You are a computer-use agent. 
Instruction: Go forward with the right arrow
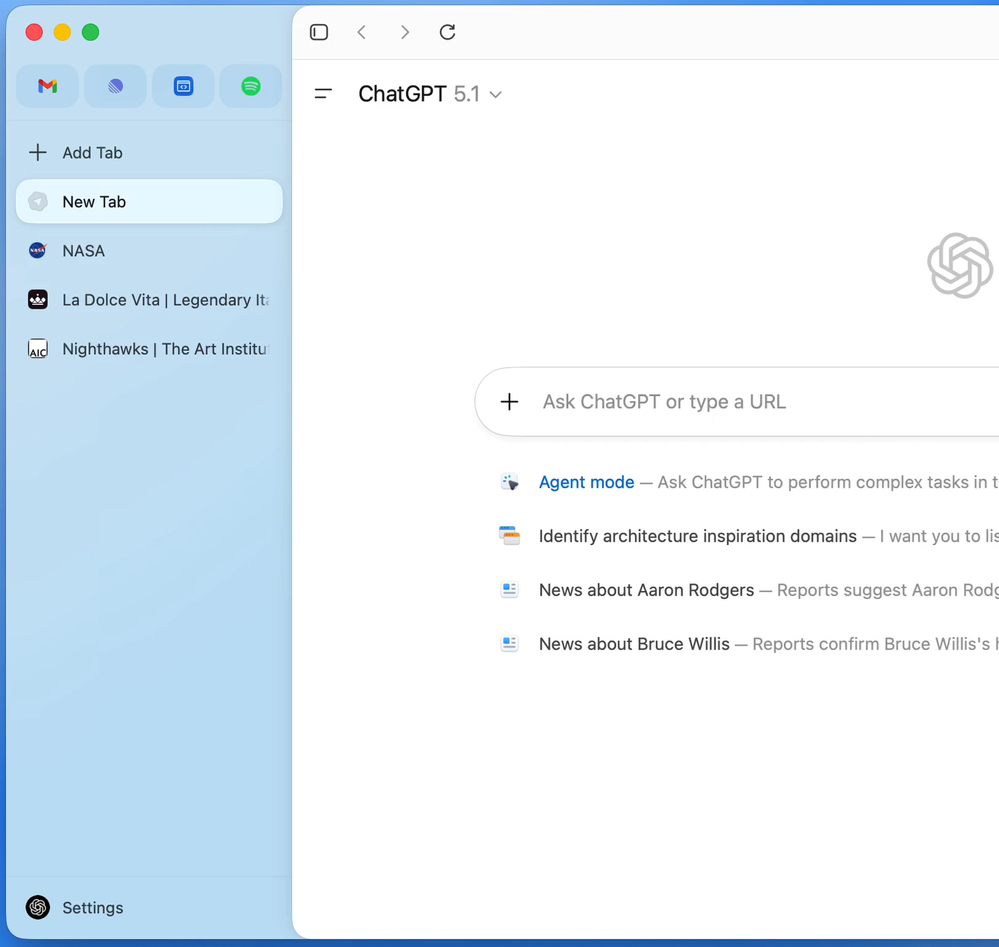click(x=404, y=32)
